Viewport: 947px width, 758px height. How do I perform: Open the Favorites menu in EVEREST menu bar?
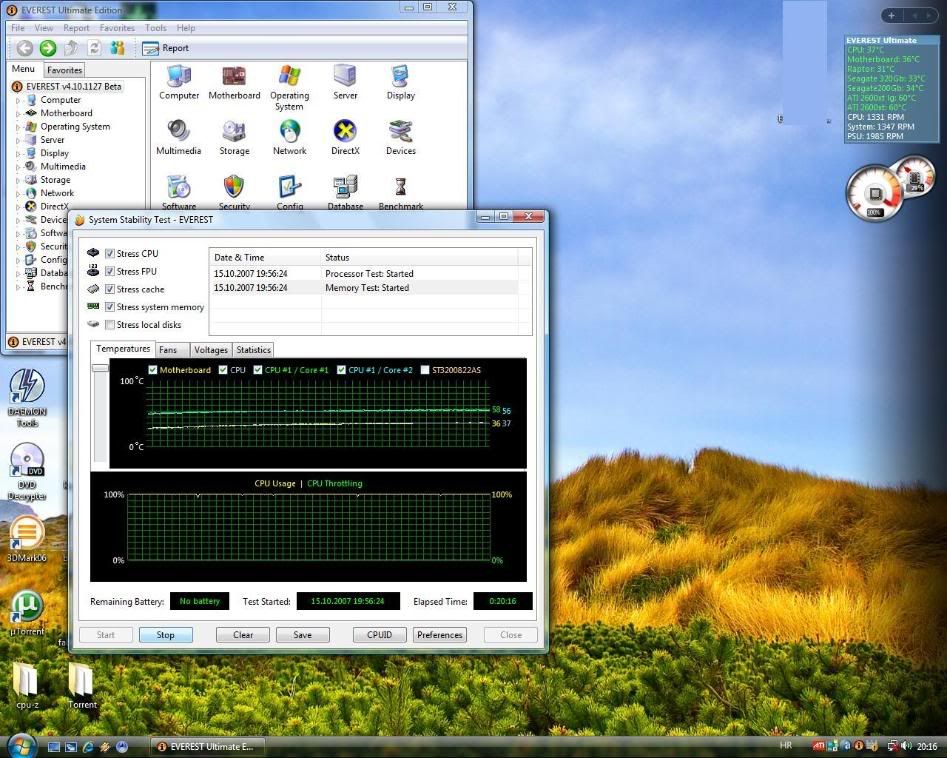(117, 28)
